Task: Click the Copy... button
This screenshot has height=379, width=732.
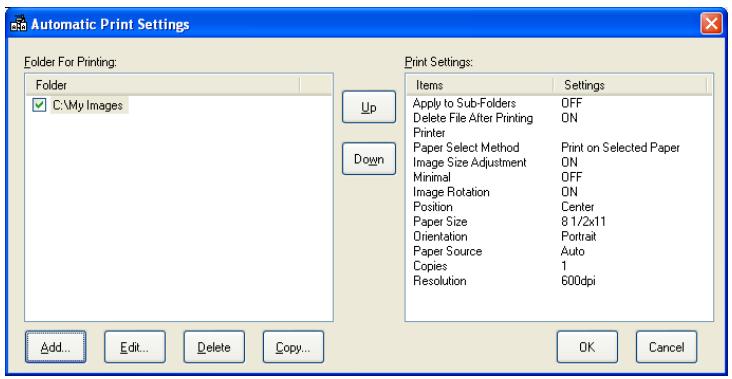Action: [293, 347]
